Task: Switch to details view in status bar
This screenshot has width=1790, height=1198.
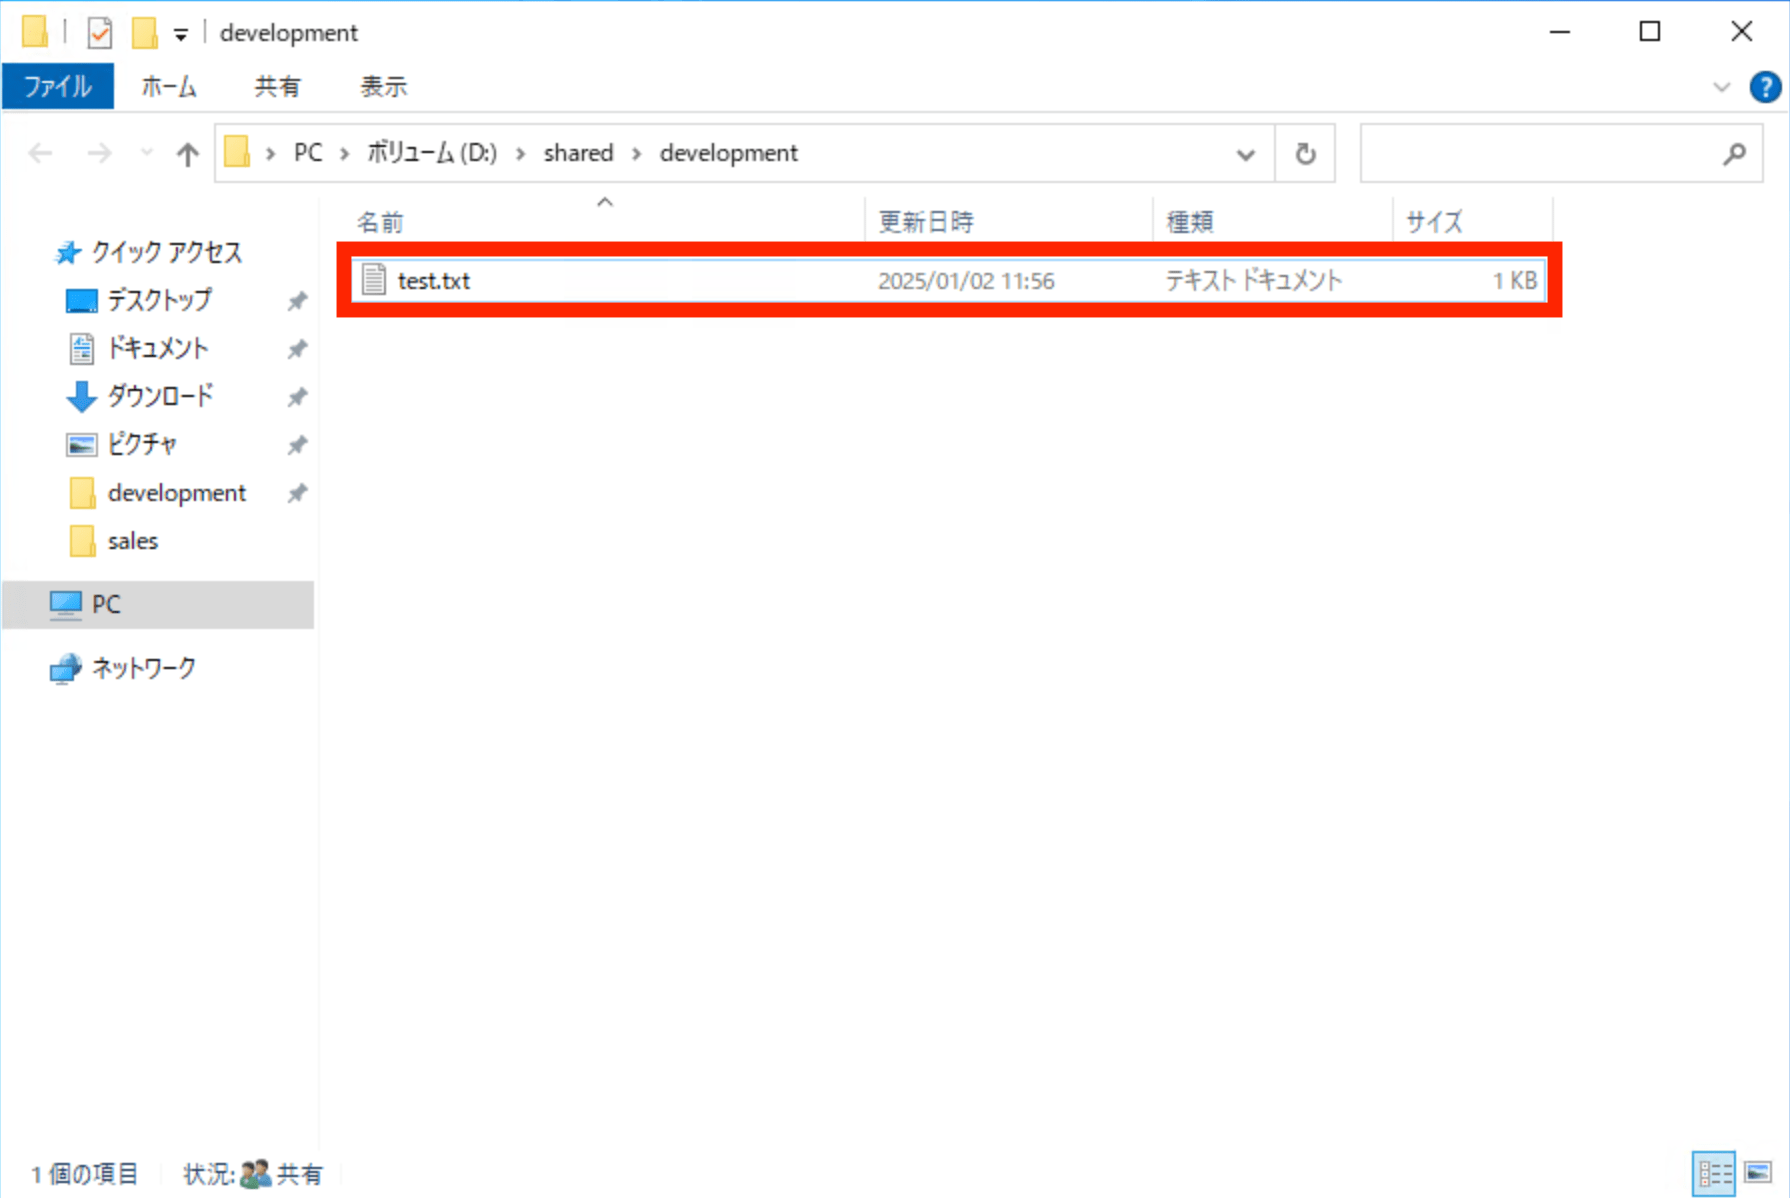Action: click(x=1714, y=1173)
